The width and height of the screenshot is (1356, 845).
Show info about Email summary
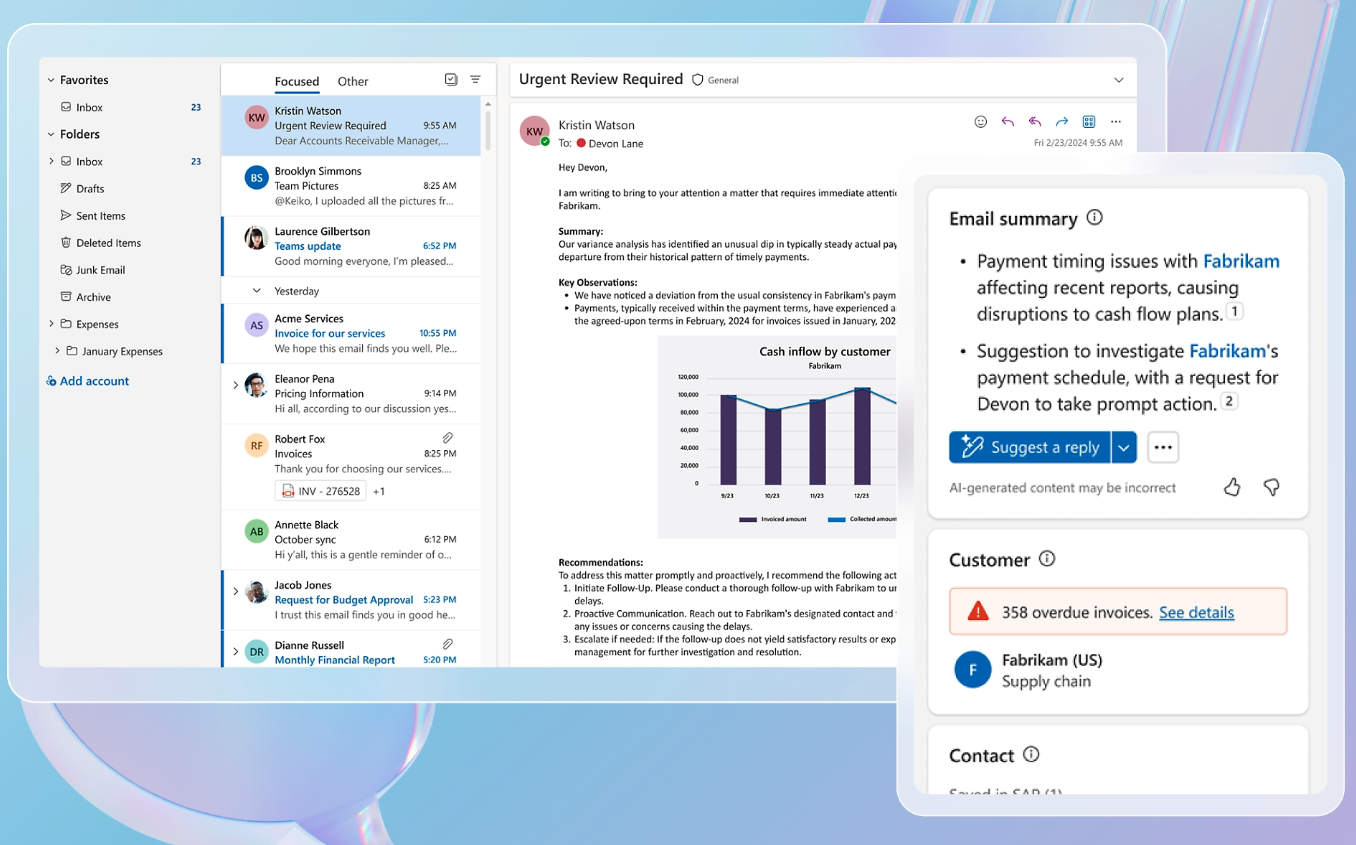click(x=1095, y=217)
